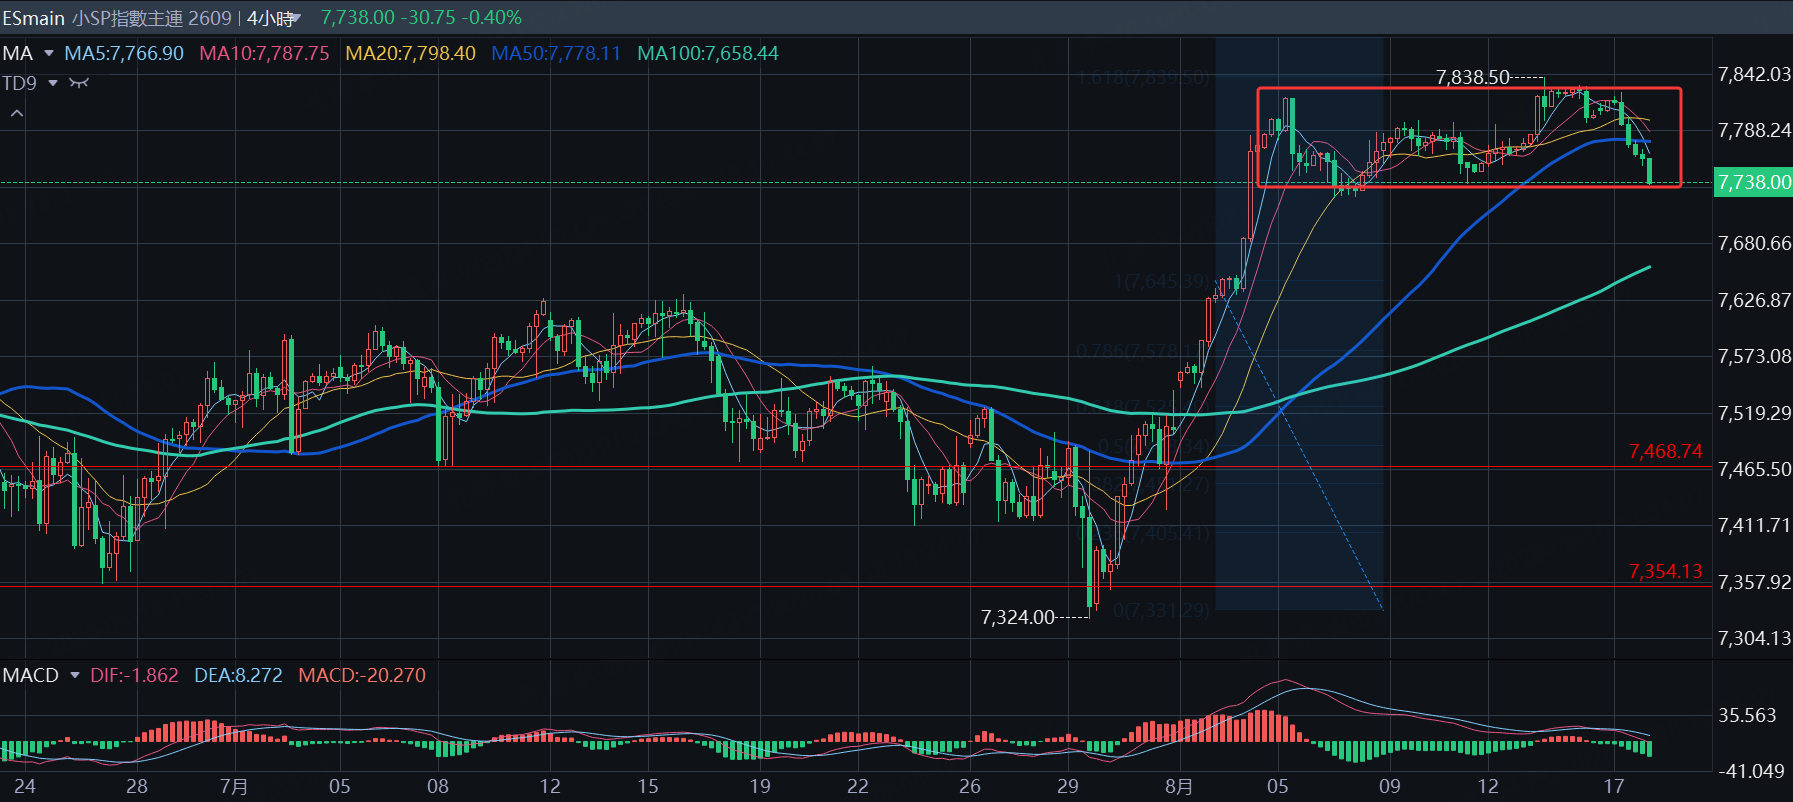Select the red 7,468.74 level label
Screen dimensions: 1793x802
coord(1665,452)
